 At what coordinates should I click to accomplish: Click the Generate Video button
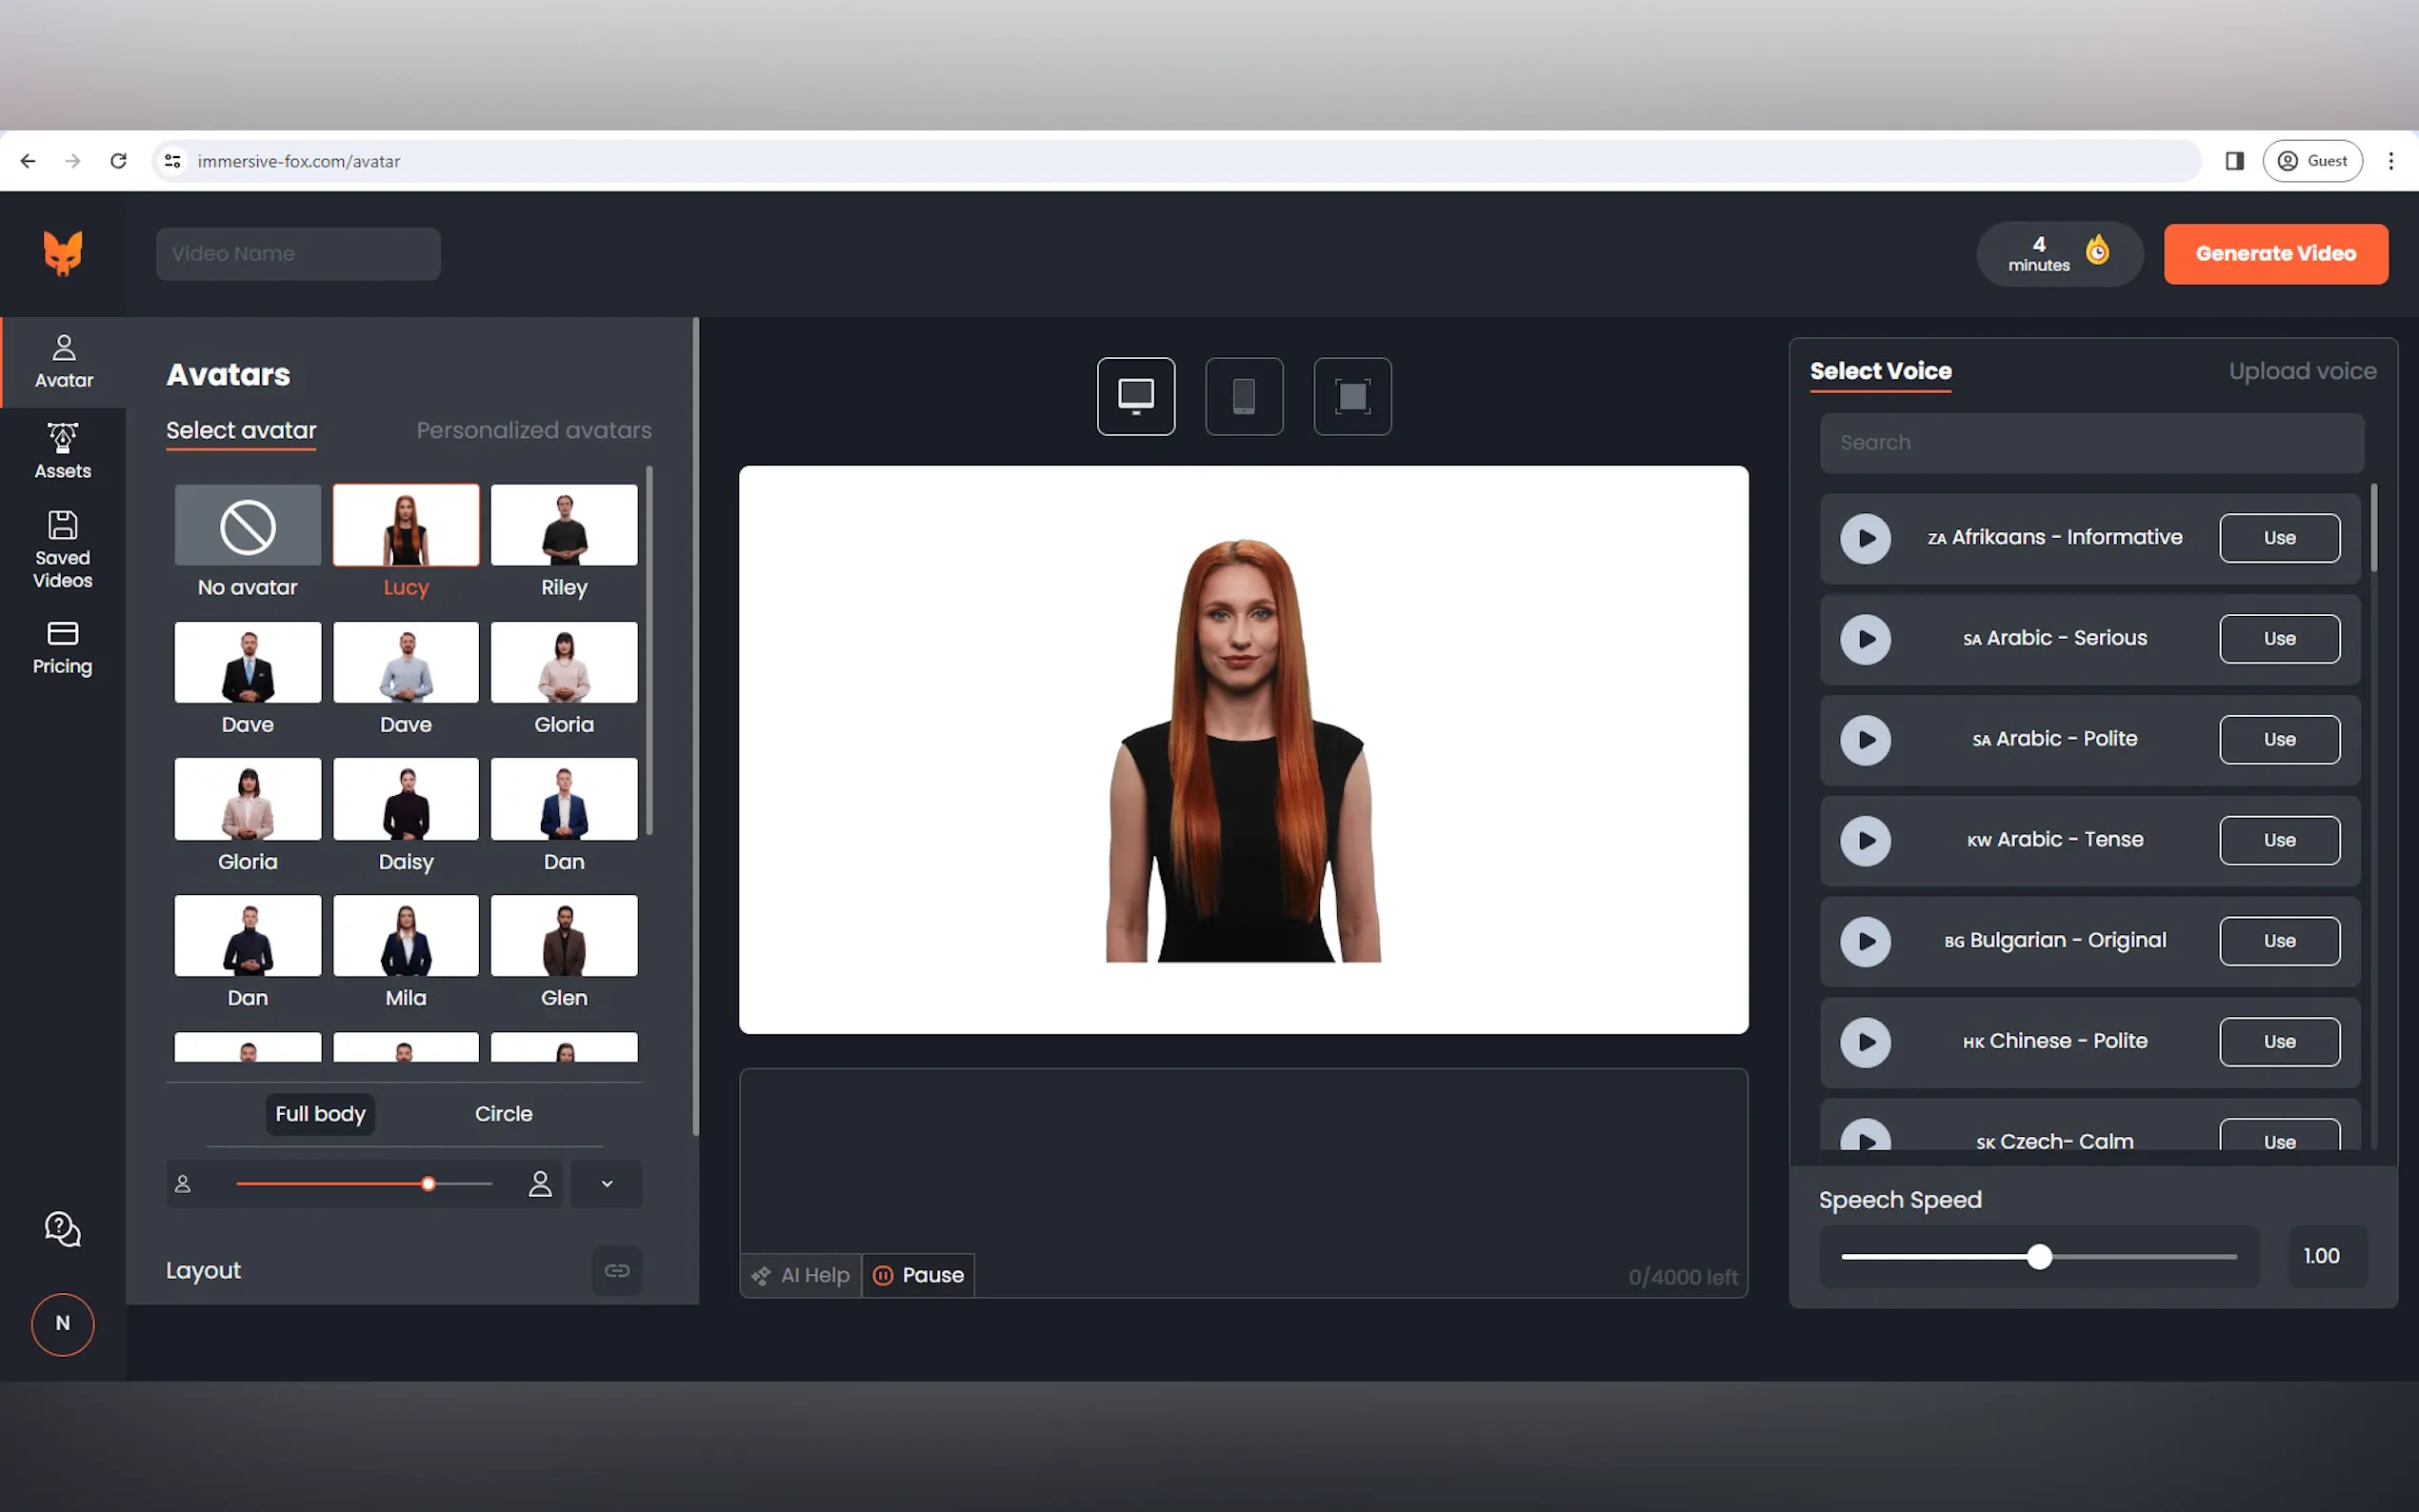[2275, 254]
